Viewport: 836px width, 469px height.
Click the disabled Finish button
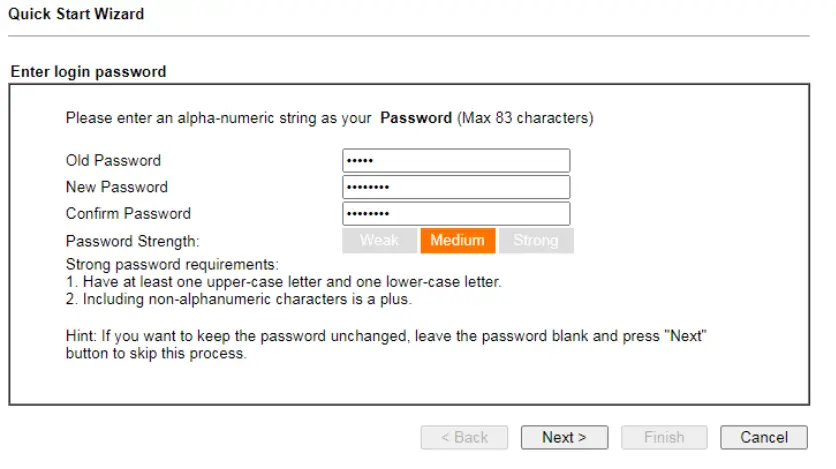click(x=664, y=437)
